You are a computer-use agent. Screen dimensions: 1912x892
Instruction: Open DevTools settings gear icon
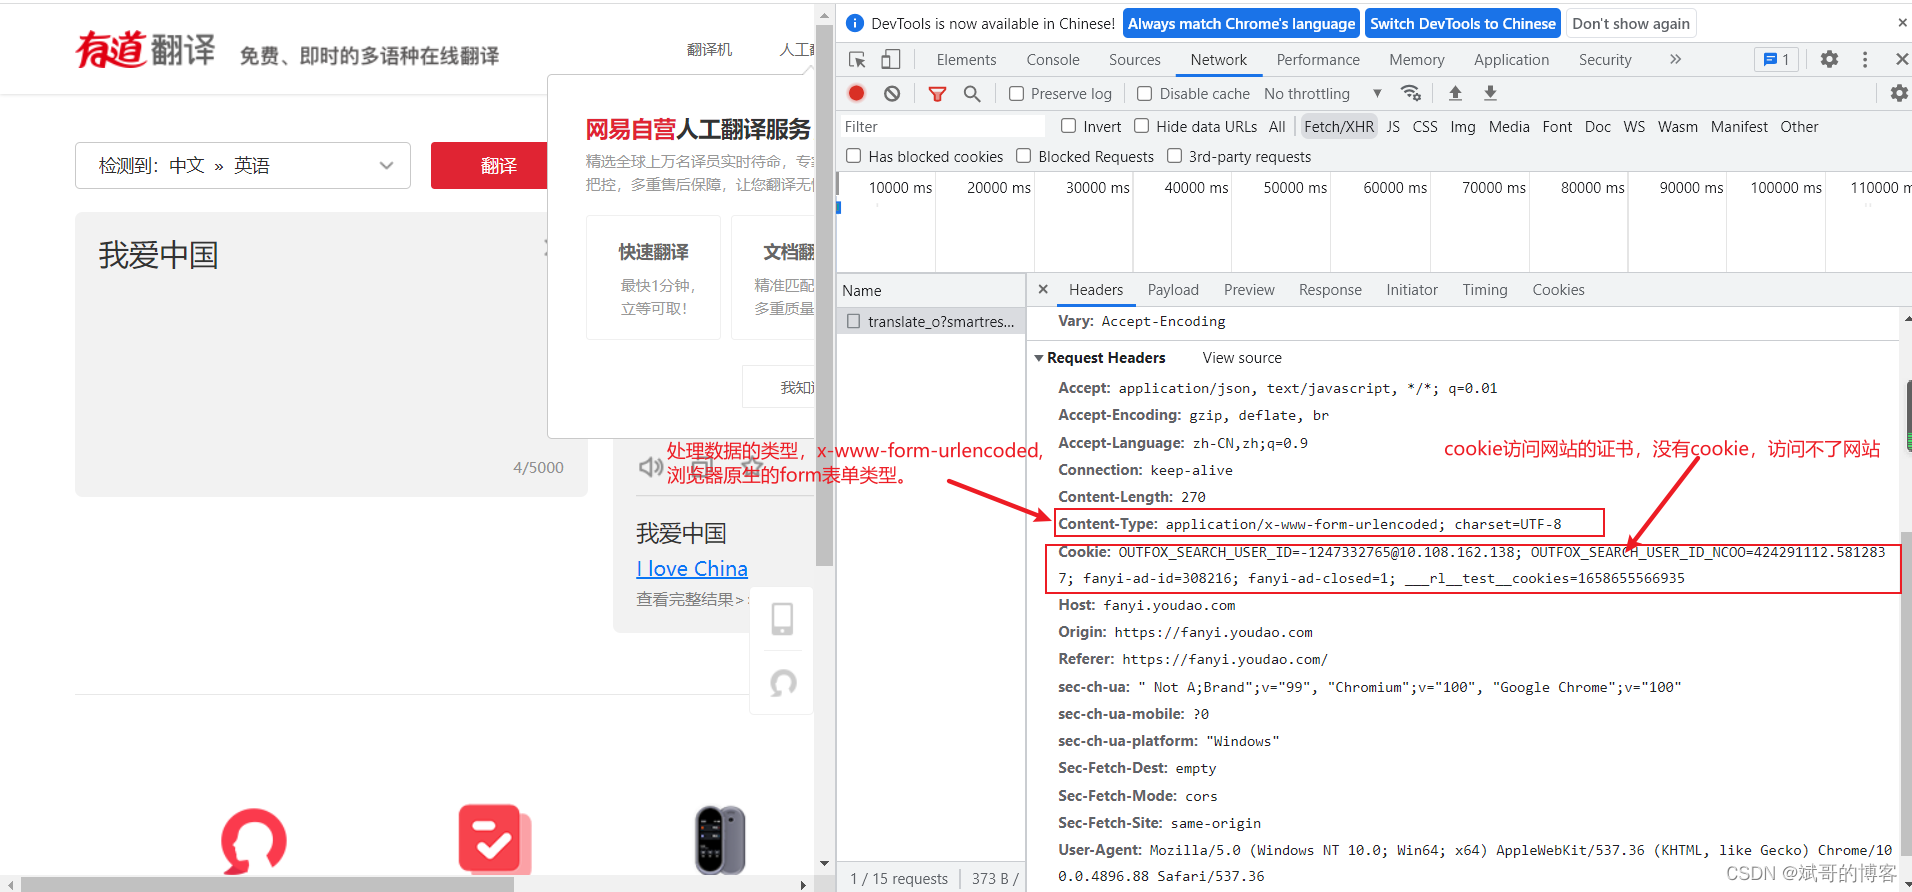pos(1829,59)
